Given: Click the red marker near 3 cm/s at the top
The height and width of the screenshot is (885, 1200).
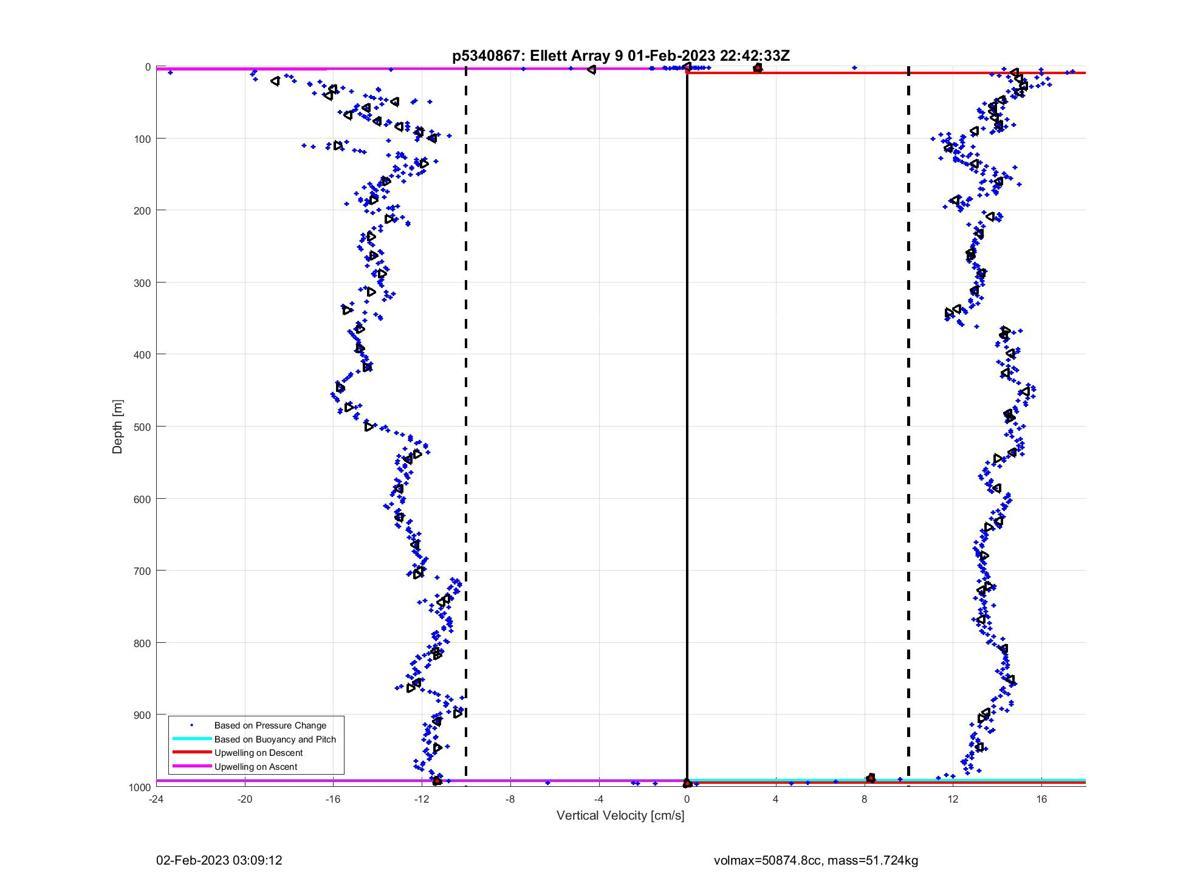Looking at the screenshot, I should tap(757, 68).
